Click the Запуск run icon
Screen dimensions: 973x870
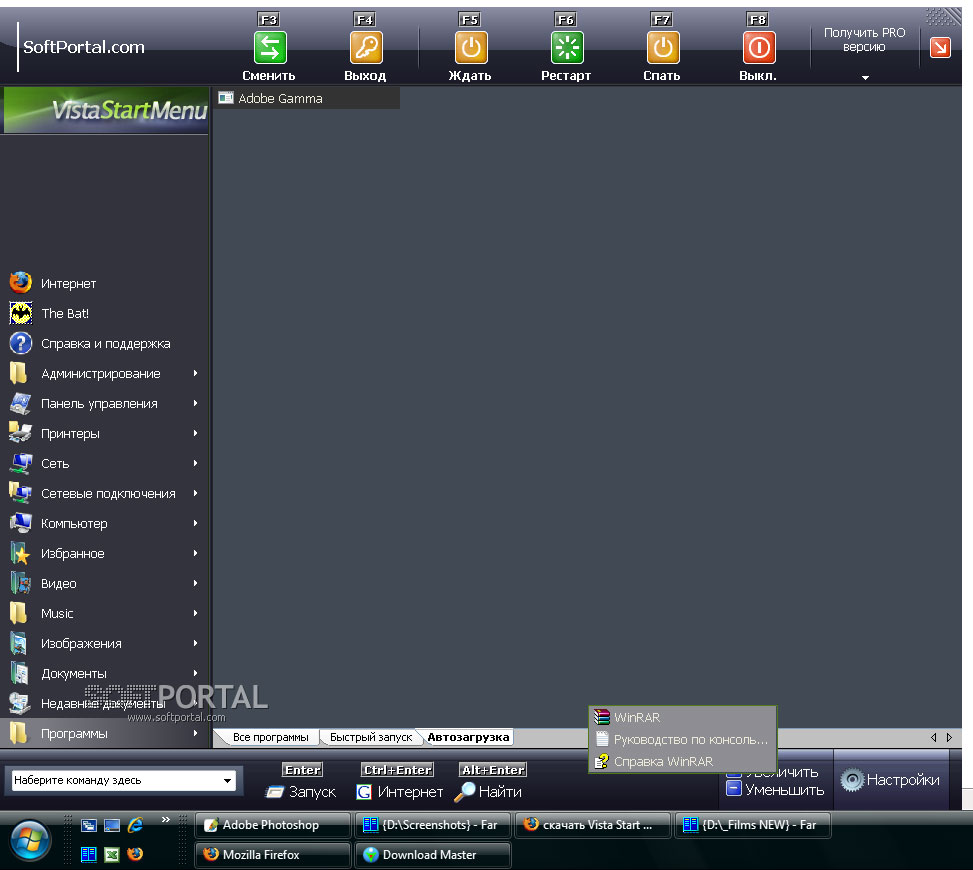274,792
